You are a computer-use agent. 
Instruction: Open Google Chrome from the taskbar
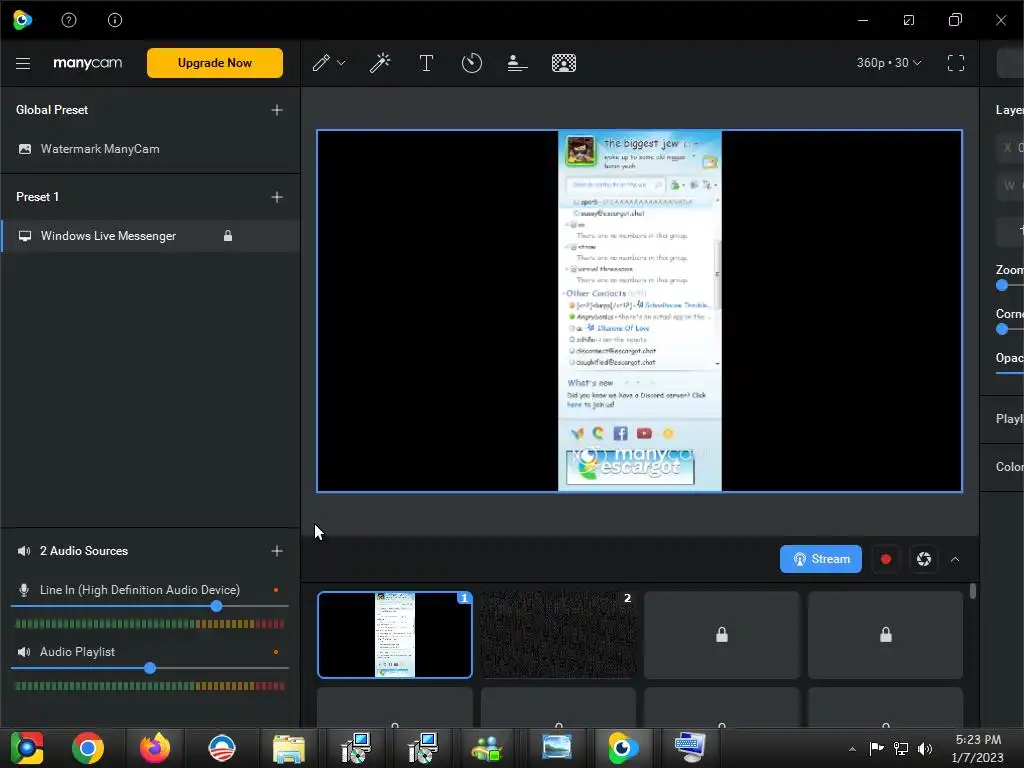tap(88, 748)
